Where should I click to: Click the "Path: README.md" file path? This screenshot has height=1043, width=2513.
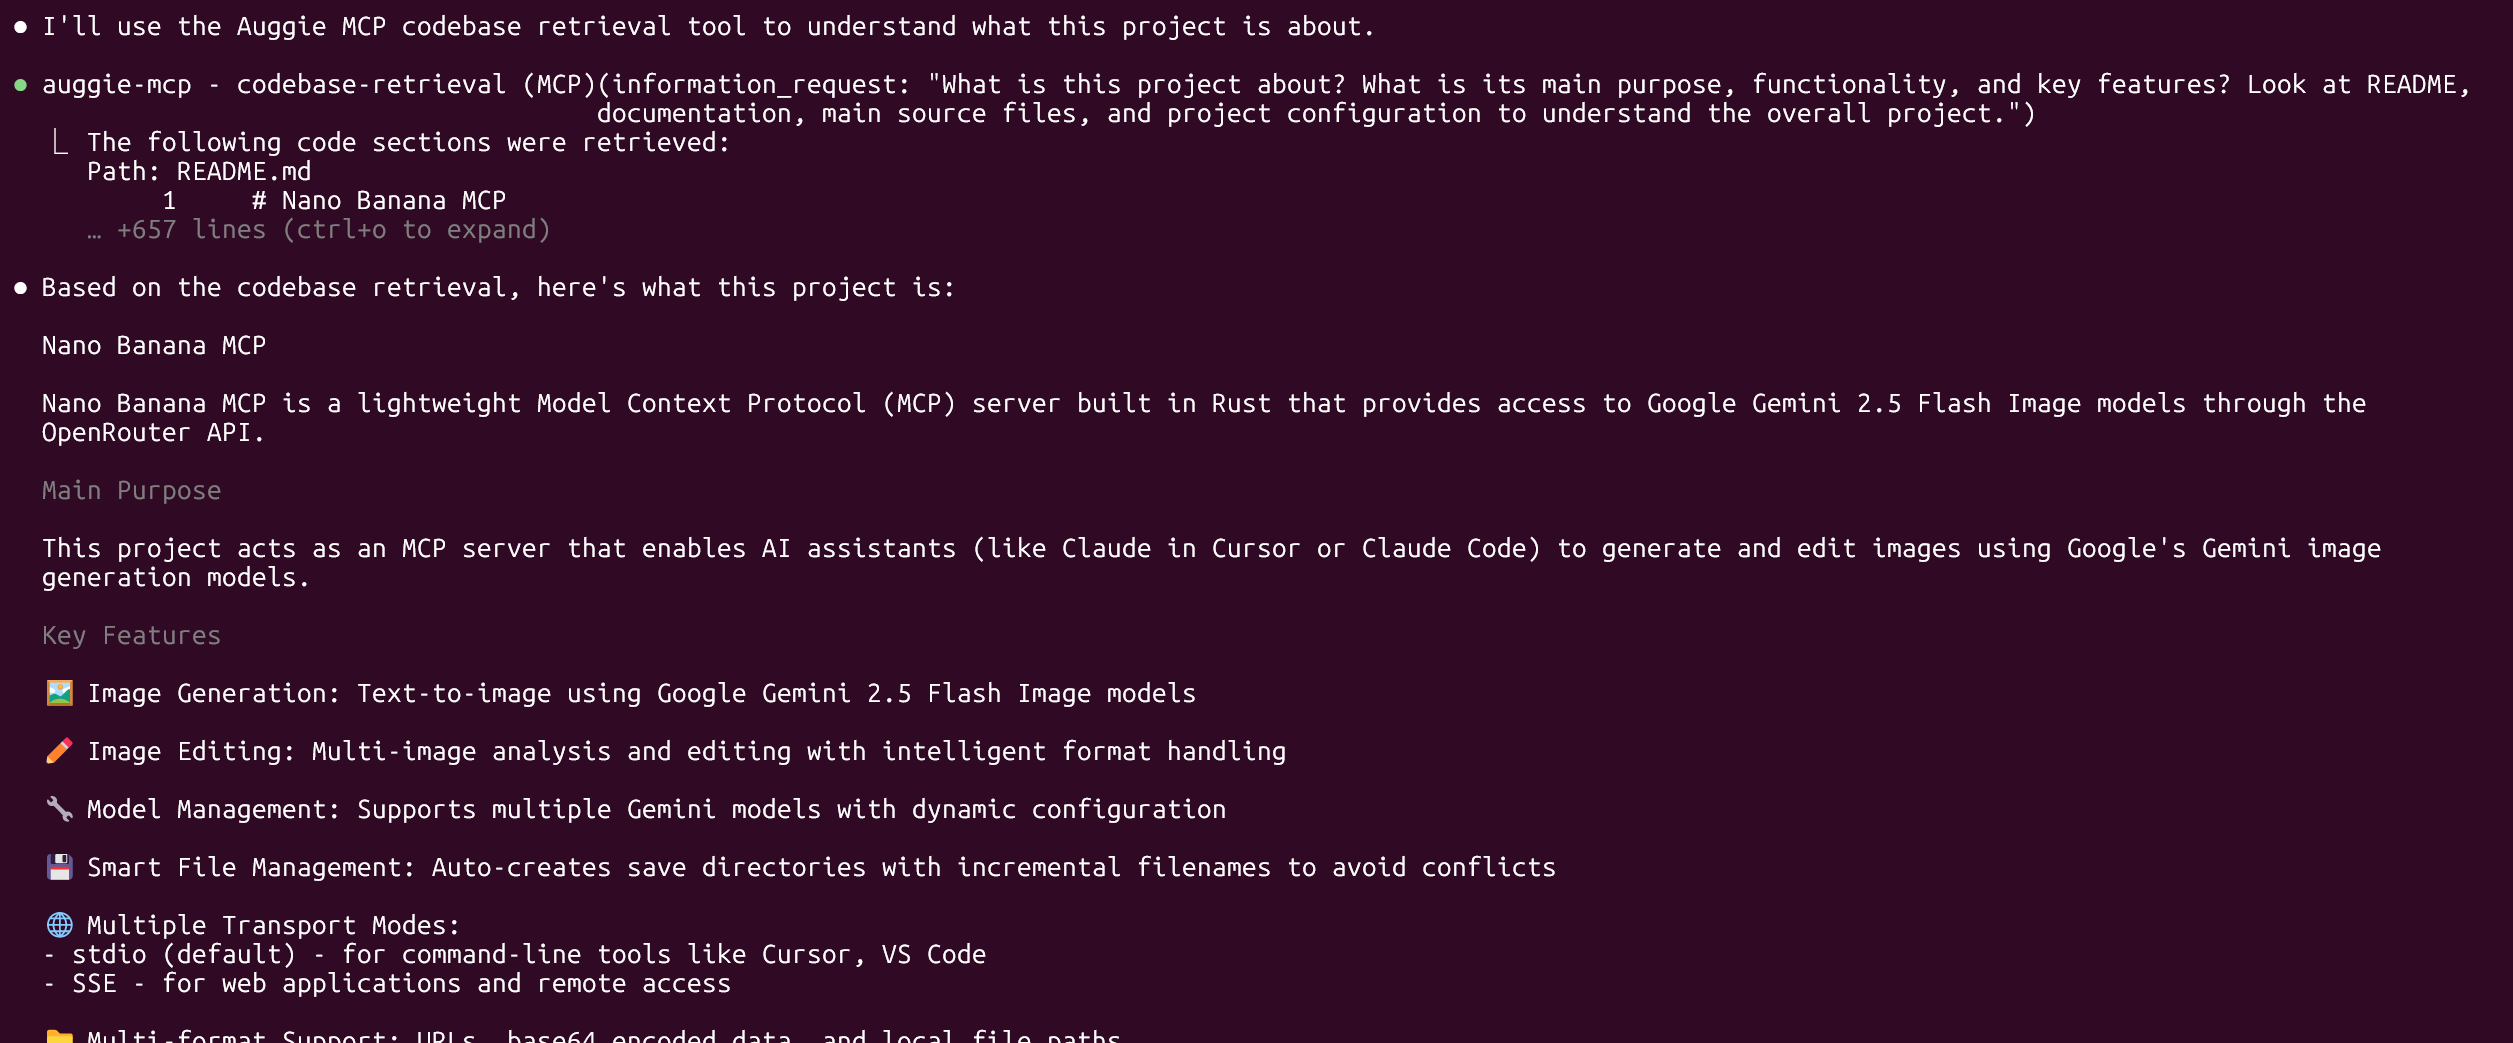tap(199, 172)
